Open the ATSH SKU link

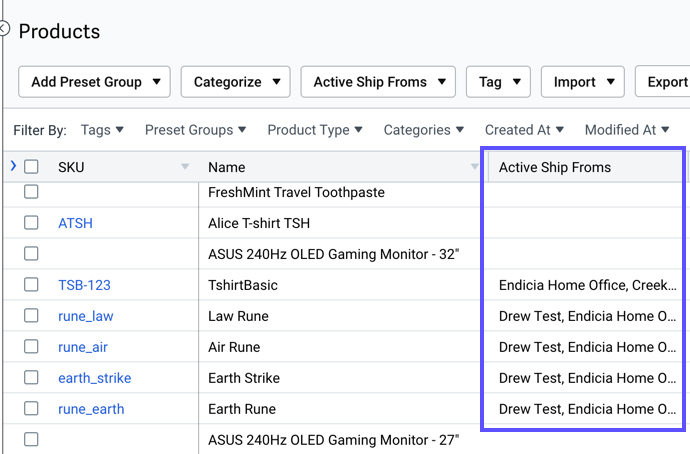(x=75, y=223)
